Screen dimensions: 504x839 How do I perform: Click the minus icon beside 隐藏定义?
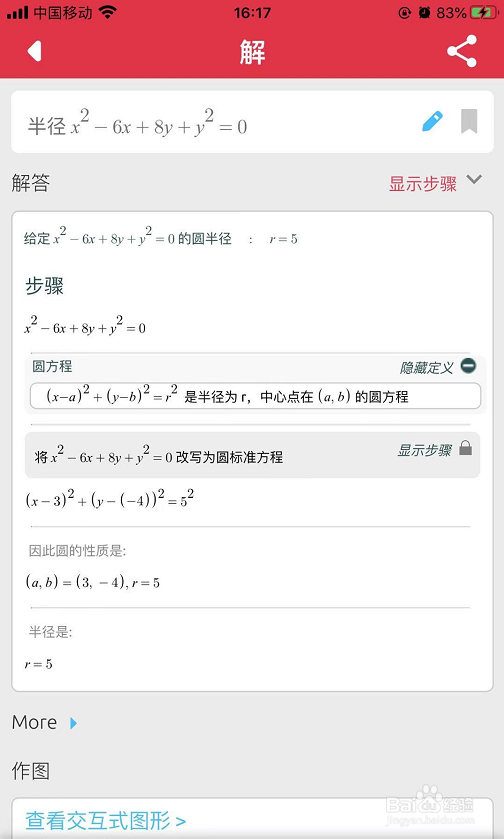coord(468,365)
